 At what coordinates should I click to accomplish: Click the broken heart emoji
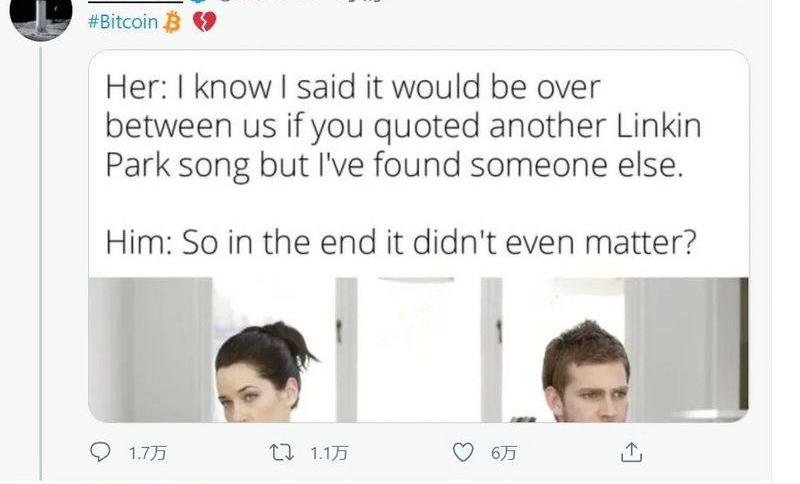click(203, 22)
